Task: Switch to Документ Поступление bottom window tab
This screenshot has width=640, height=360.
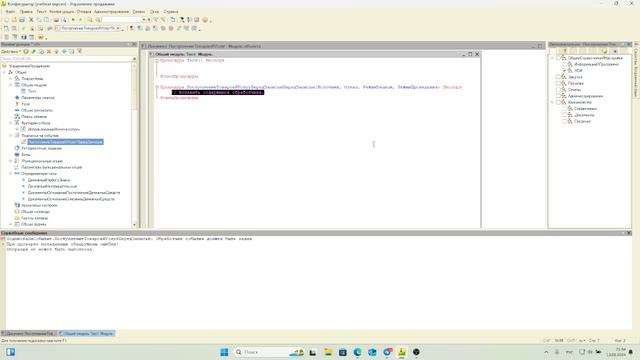Action: pyautogui.click(x=29, y=333)
